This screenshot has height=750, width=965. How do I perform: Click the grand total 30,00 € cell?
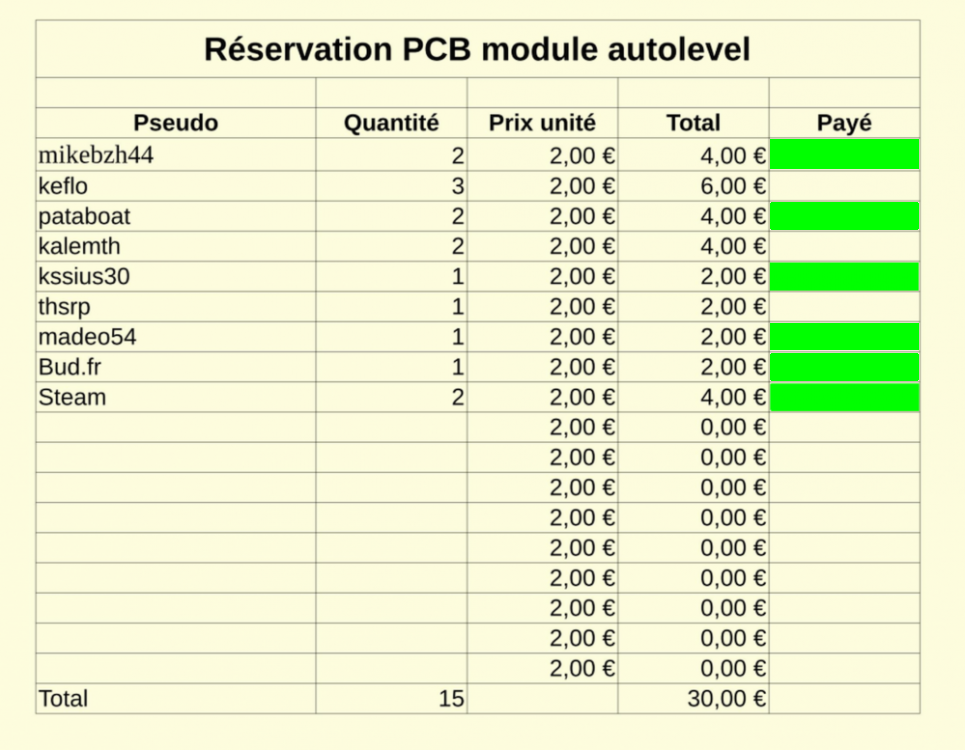[693, 699]
